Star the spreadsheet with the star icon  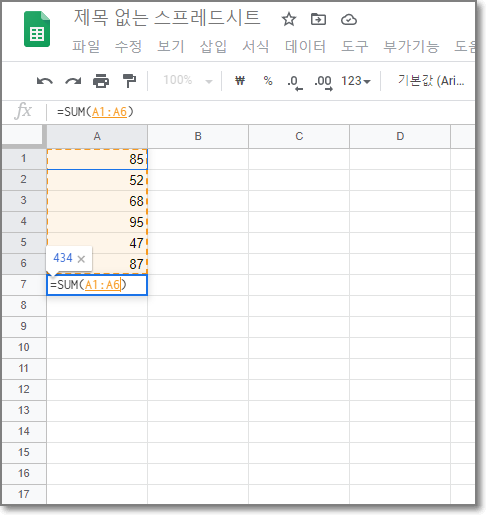coord(289,19)
